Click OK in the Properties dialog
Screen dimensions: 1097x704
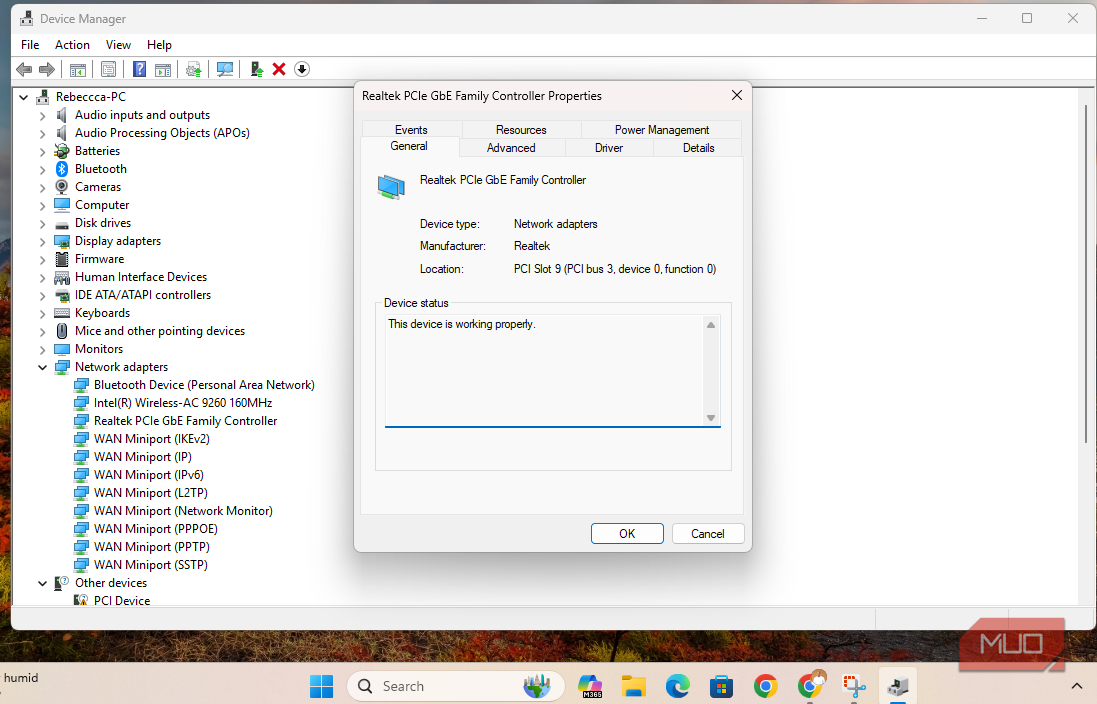(627, 533)
